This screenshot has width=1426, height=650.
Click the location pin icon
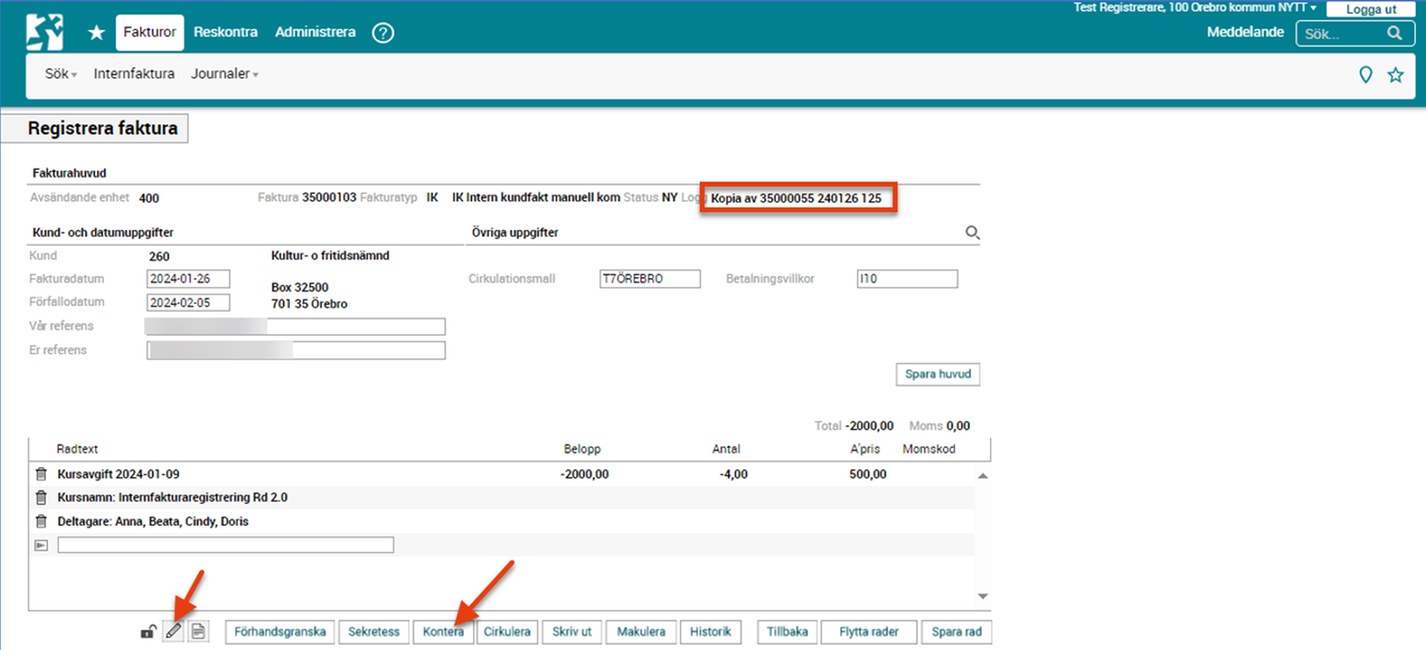point(1365,75)
